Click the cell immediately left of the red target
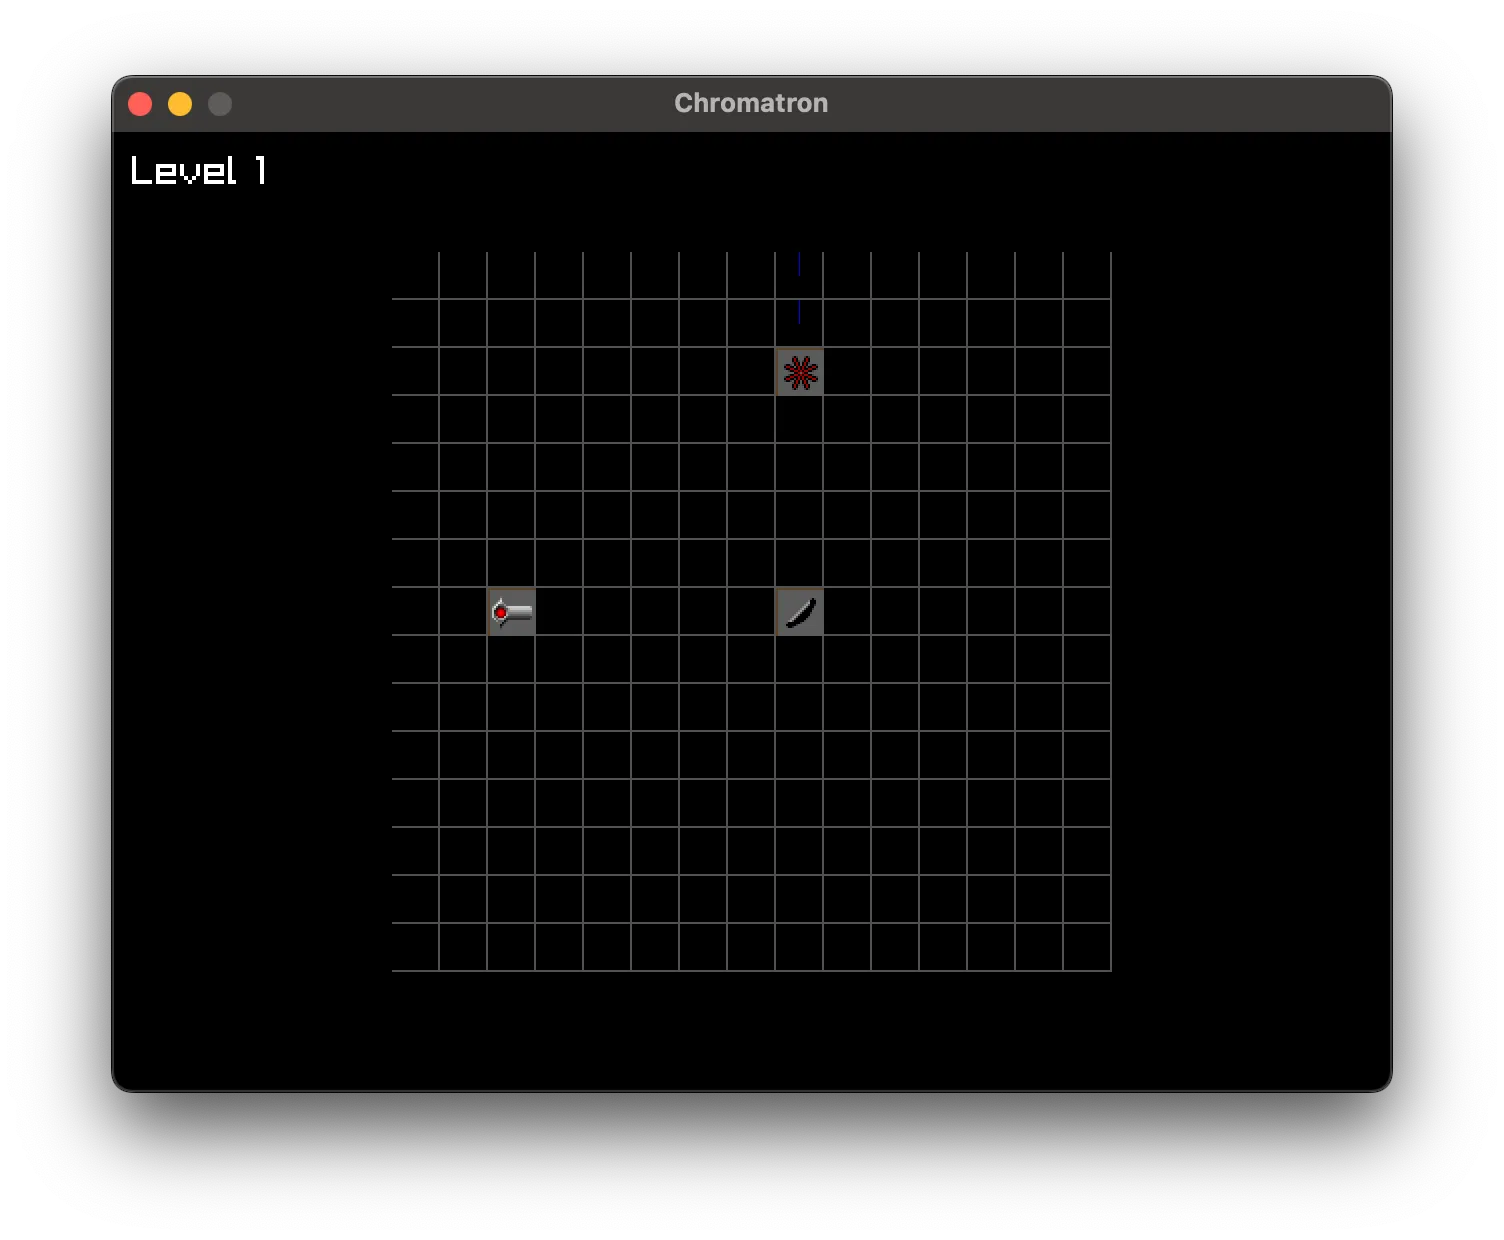This screenshot has height=1240, width=1504. pyautogui.click(x=751, y=371)
